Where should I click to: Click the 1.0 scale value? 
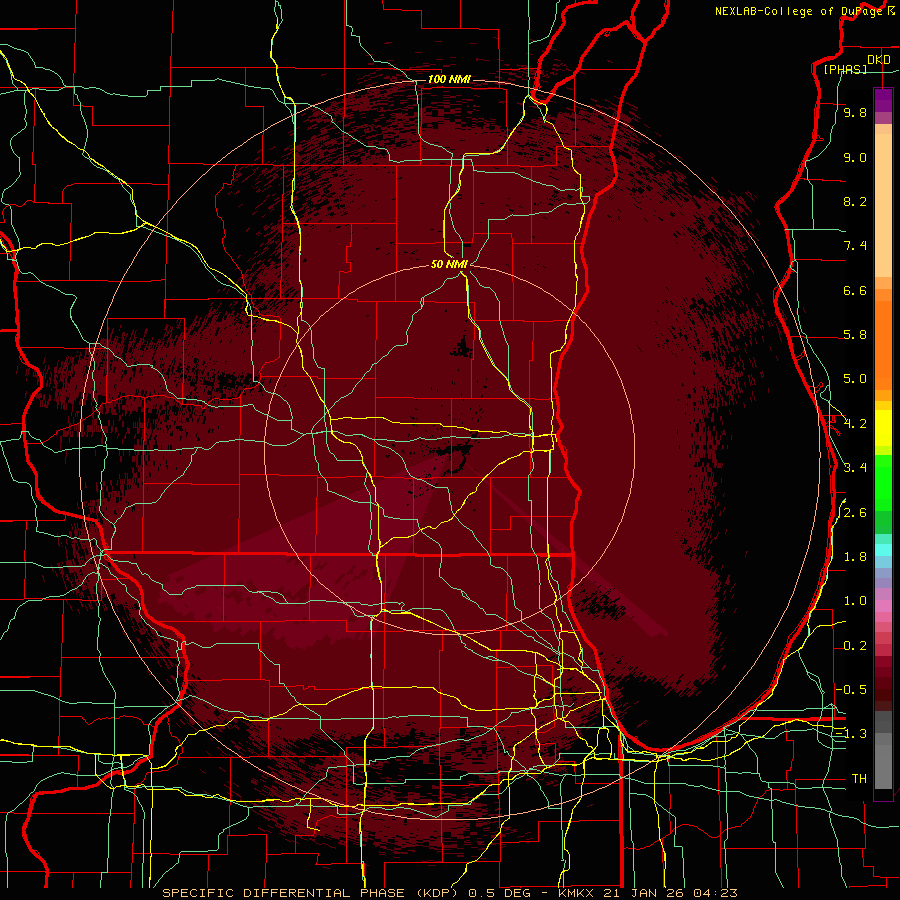coord(855,601)
